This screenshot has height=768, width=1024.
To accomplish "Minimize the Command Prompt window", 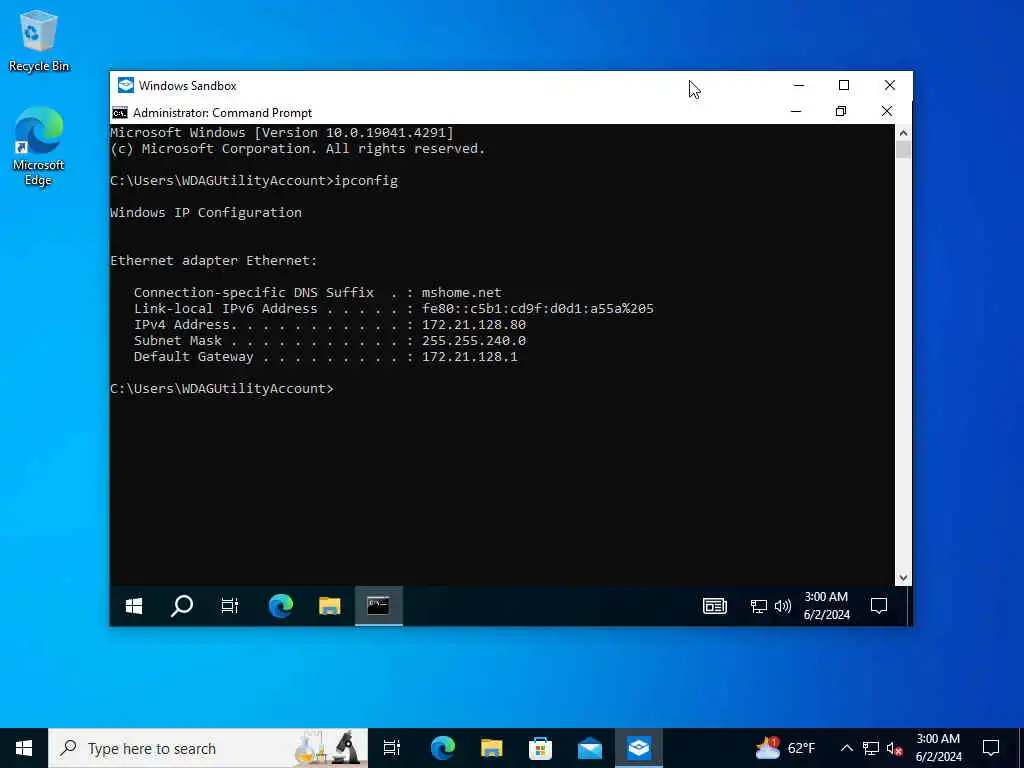I will (x=795, y=112).
